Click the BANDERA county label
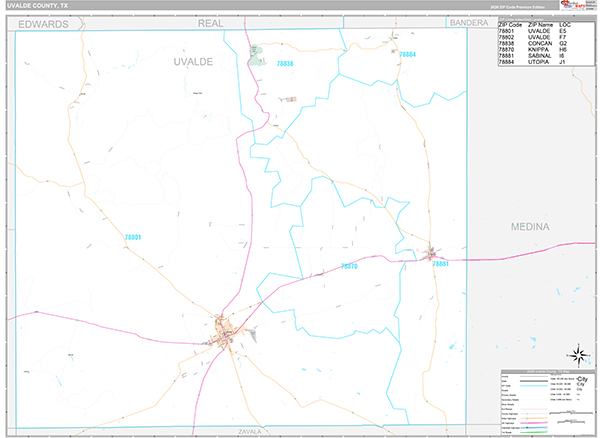 click(x=467, y=22)
